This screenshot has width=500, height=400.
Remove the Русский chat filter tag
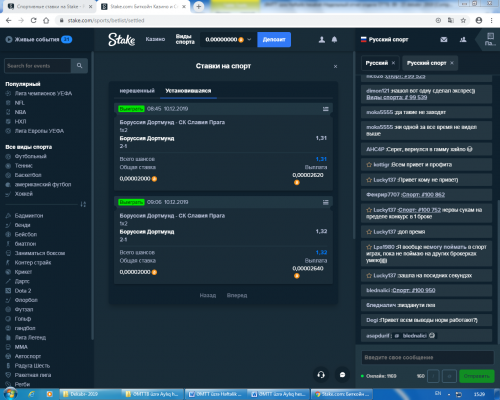tap(393, 63)
